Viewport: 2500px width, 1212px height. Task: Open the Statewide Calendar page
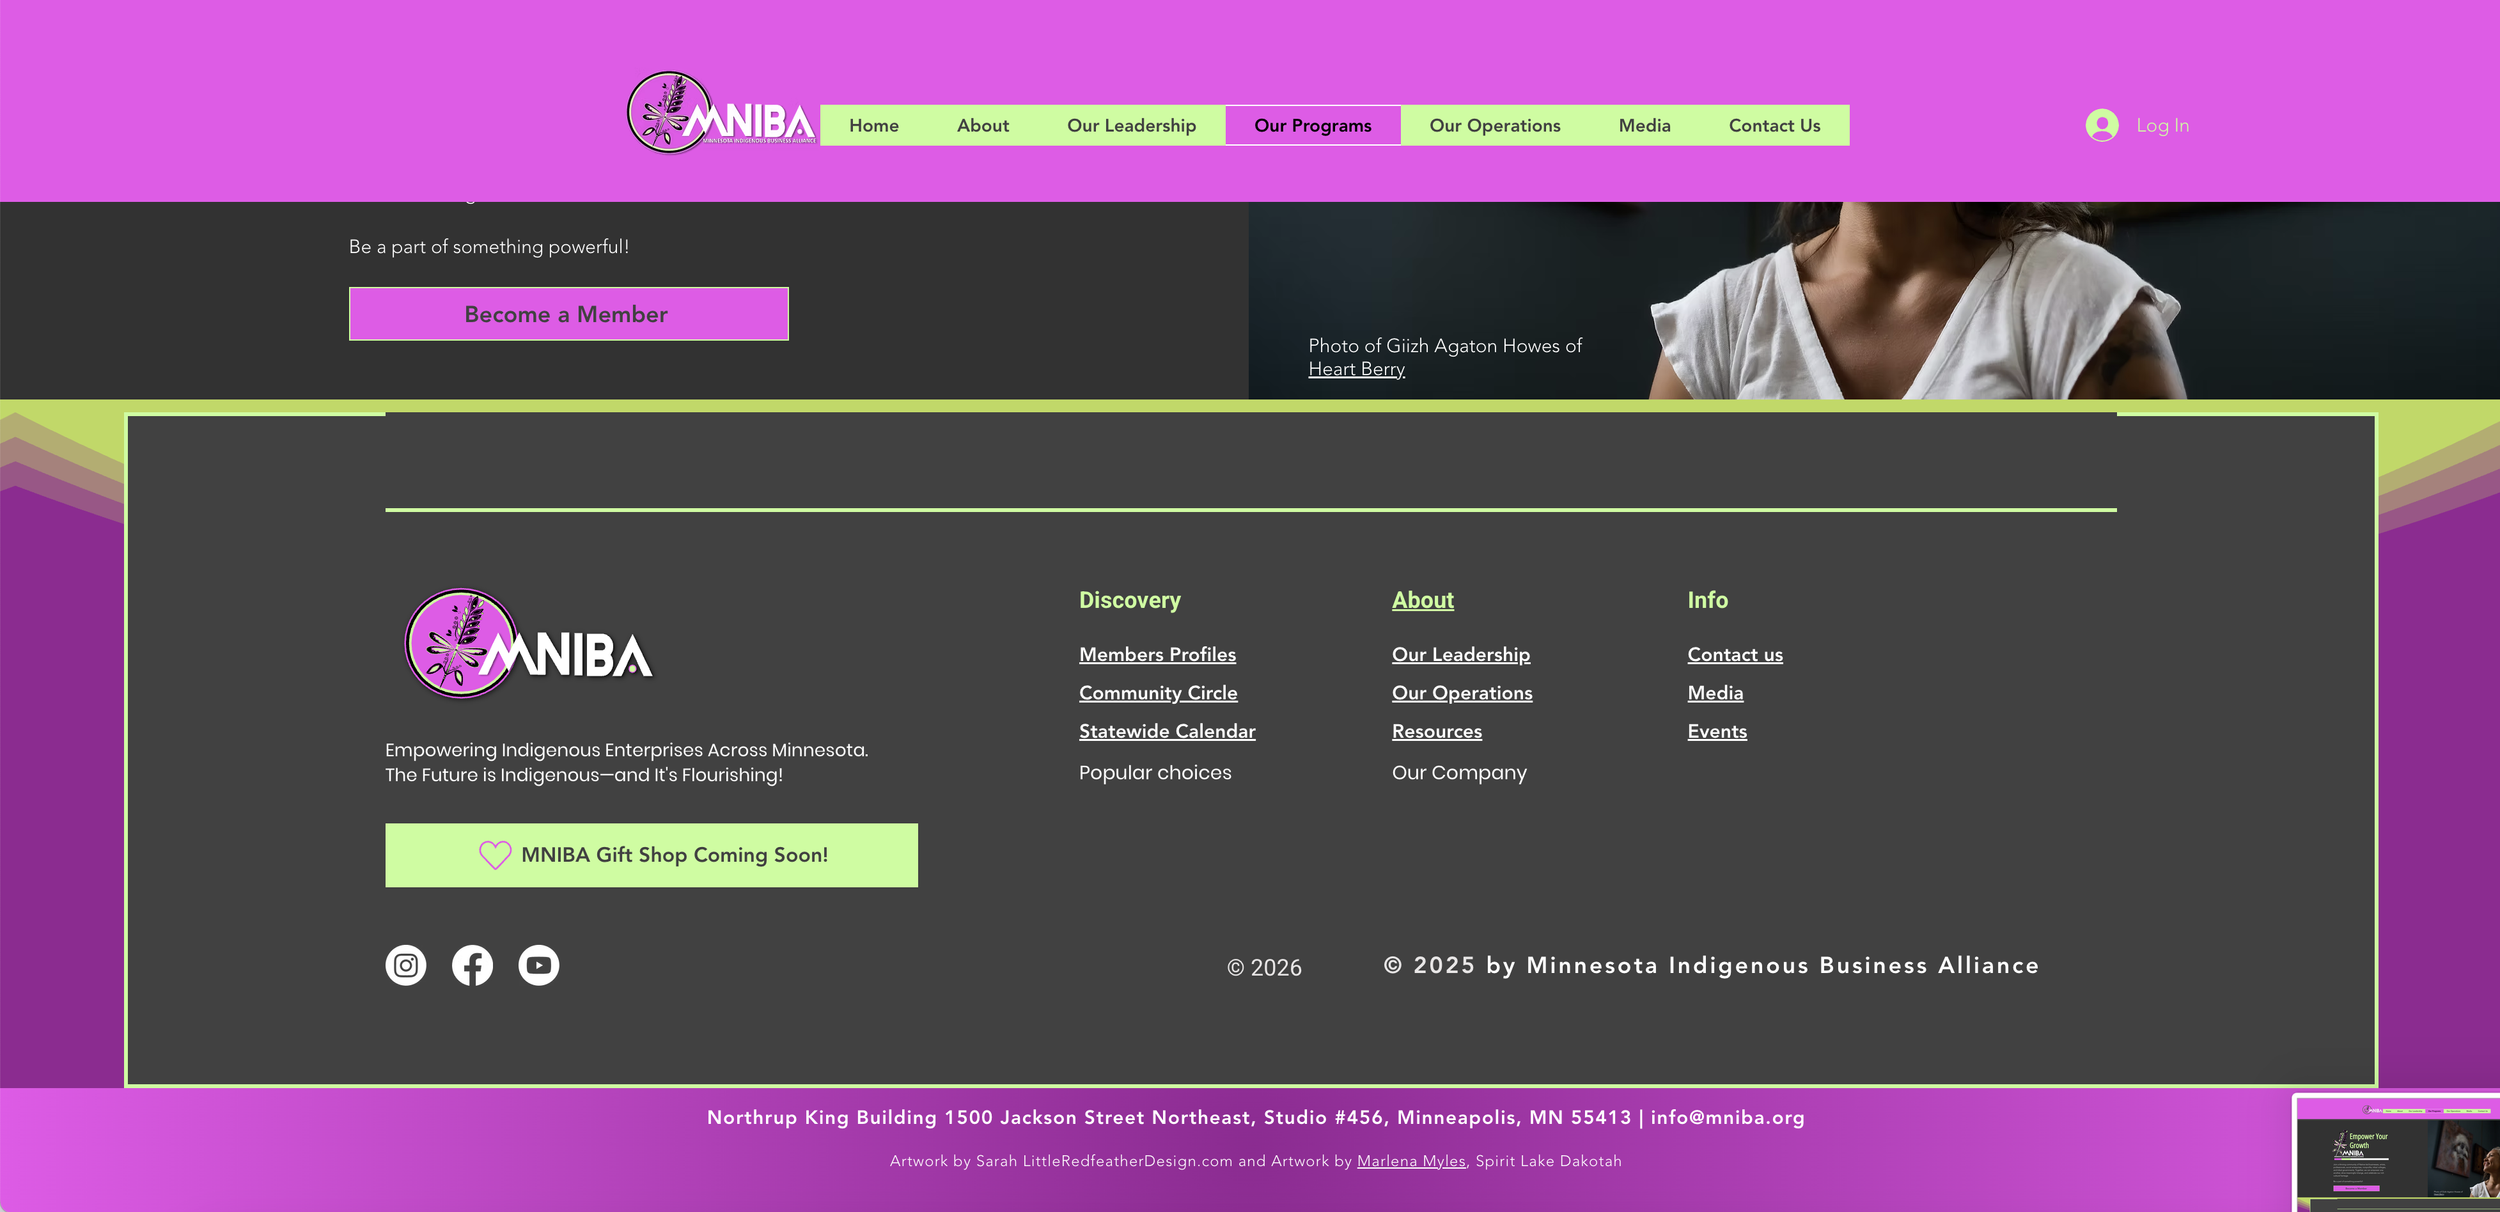1166,731
